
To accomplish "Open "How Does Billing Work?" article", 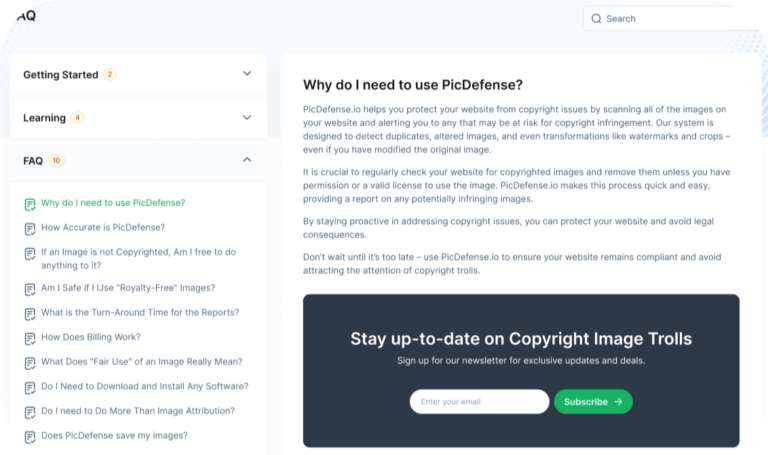I will coord(91,337).
